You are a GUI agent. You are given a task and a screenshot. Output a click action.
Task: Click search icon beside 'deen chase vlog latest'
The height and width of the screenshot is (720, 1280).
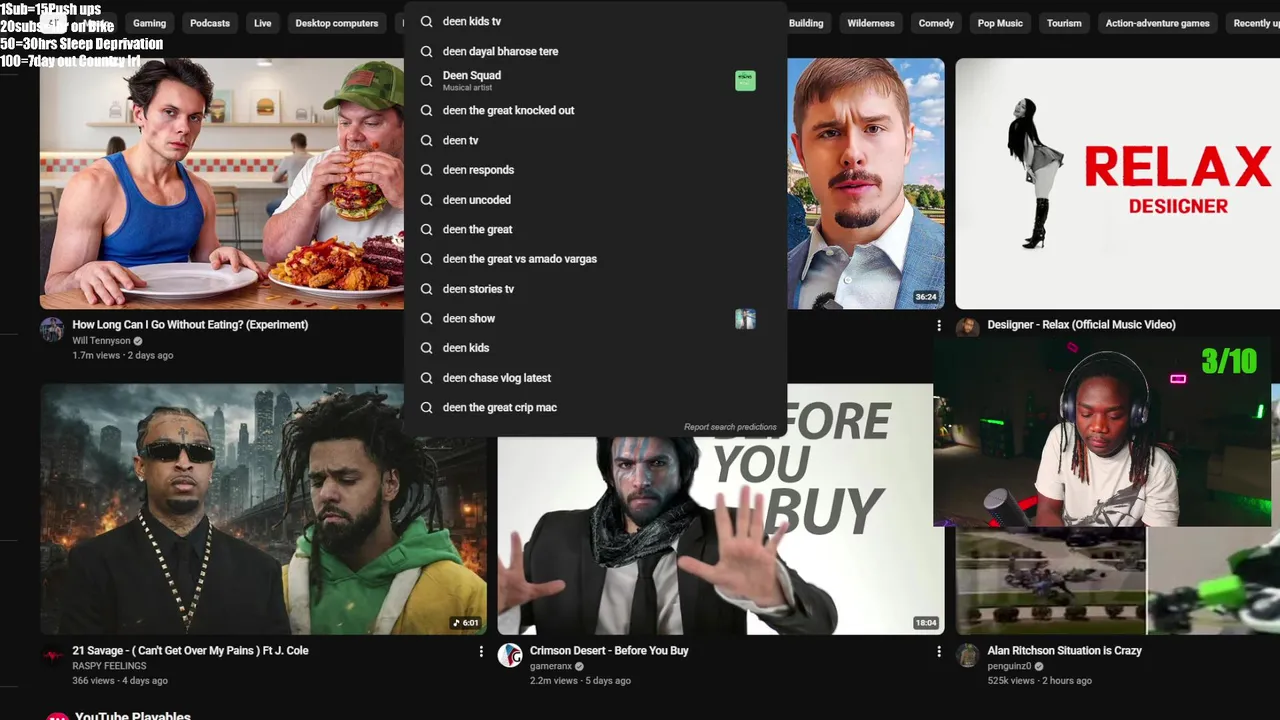(x=426, y=378)
